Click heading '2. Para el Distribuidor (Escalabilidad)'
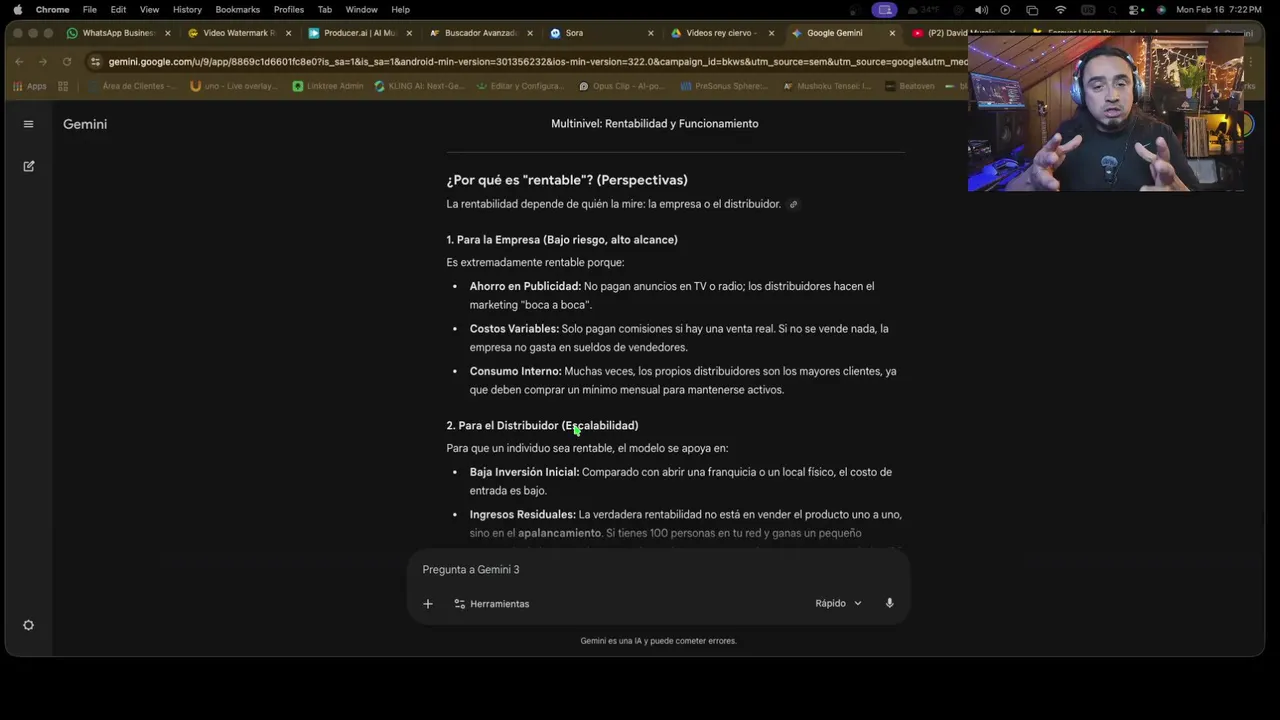Viewport: 1280px width, 720px height. click(x=542, y=426)
